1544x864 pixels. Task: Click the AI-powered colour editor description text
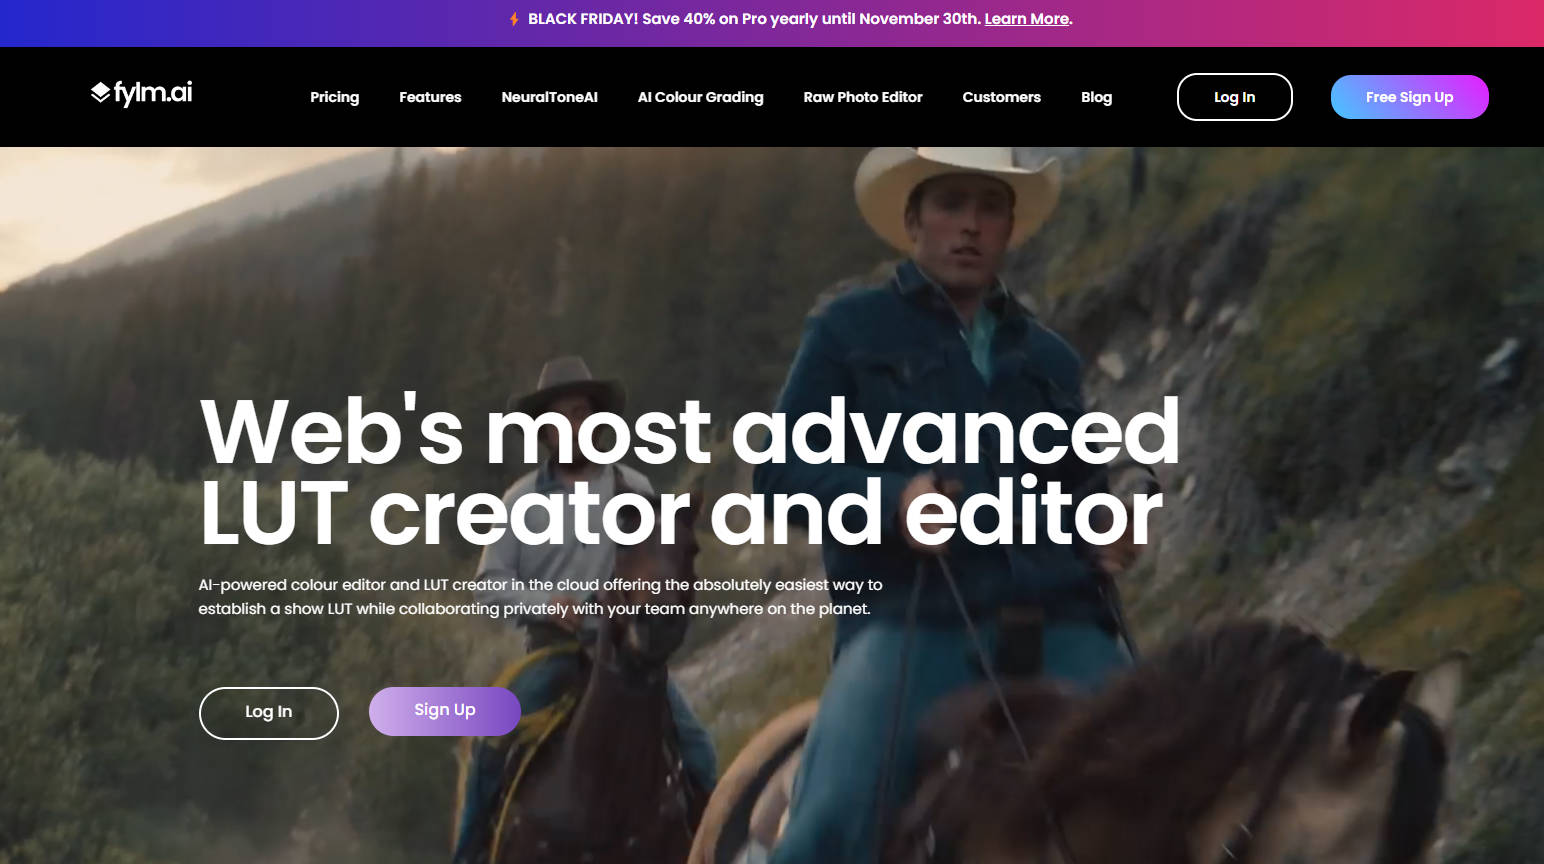pyautogui.click(x=539, y=597)
